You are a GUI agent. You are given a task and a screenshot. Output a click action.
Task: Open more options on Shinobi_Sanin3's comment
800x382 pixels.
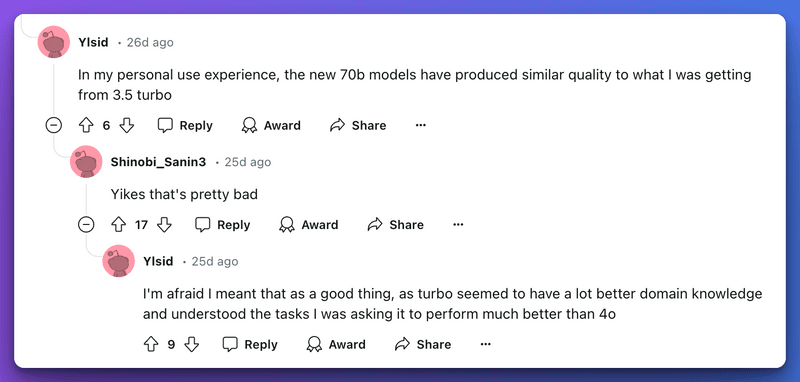coord(458,224)
